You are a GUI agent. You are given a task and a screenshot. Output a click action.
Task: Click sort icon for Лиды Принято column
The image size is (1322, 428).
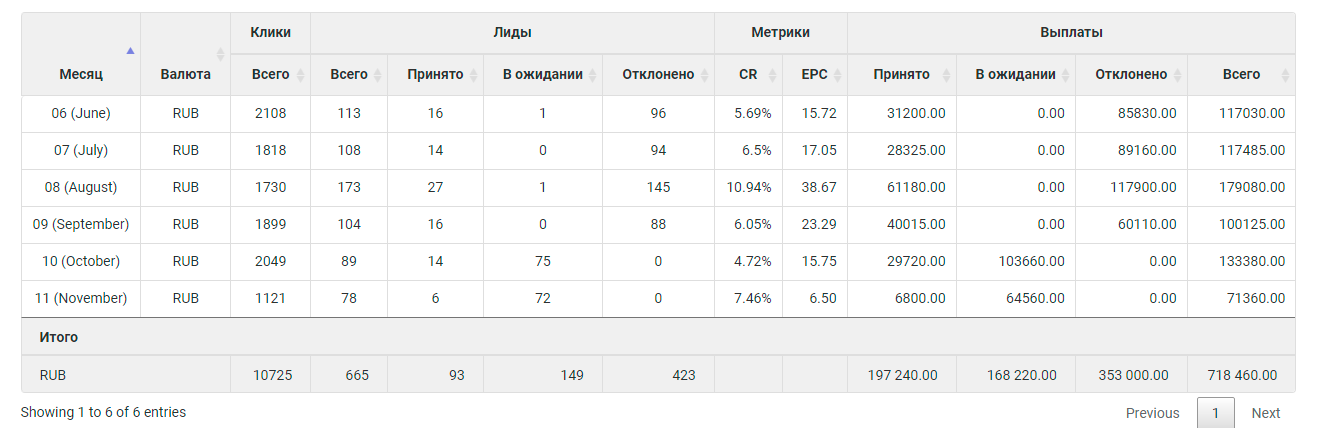[472, 75]
